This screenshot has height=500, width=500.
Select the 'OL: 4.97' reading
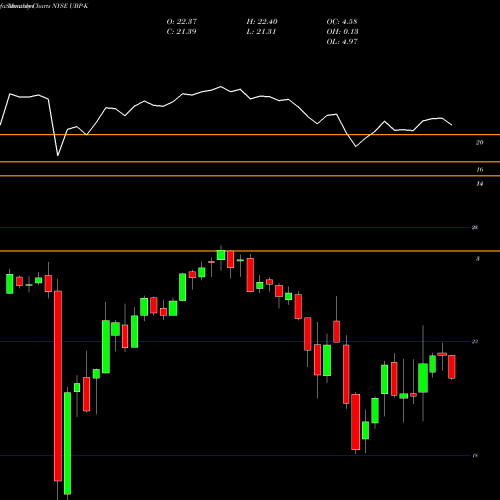(342, 41)
